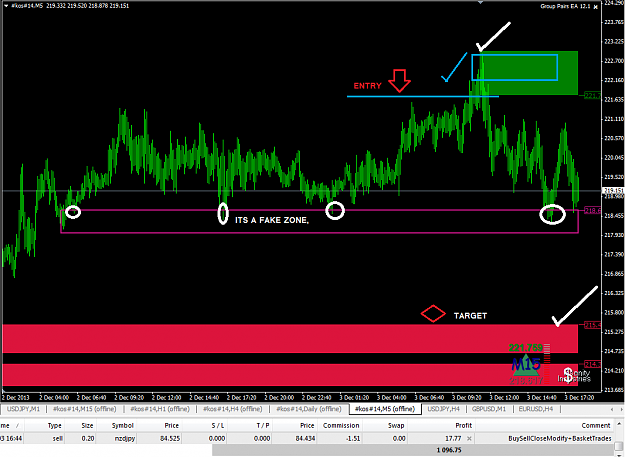The width and height of the screenshot is (625, 457).
Task: Click the BuySellCloseModify+BasketTrades comment
Action: pyautogui.click(x=560, y=438)
